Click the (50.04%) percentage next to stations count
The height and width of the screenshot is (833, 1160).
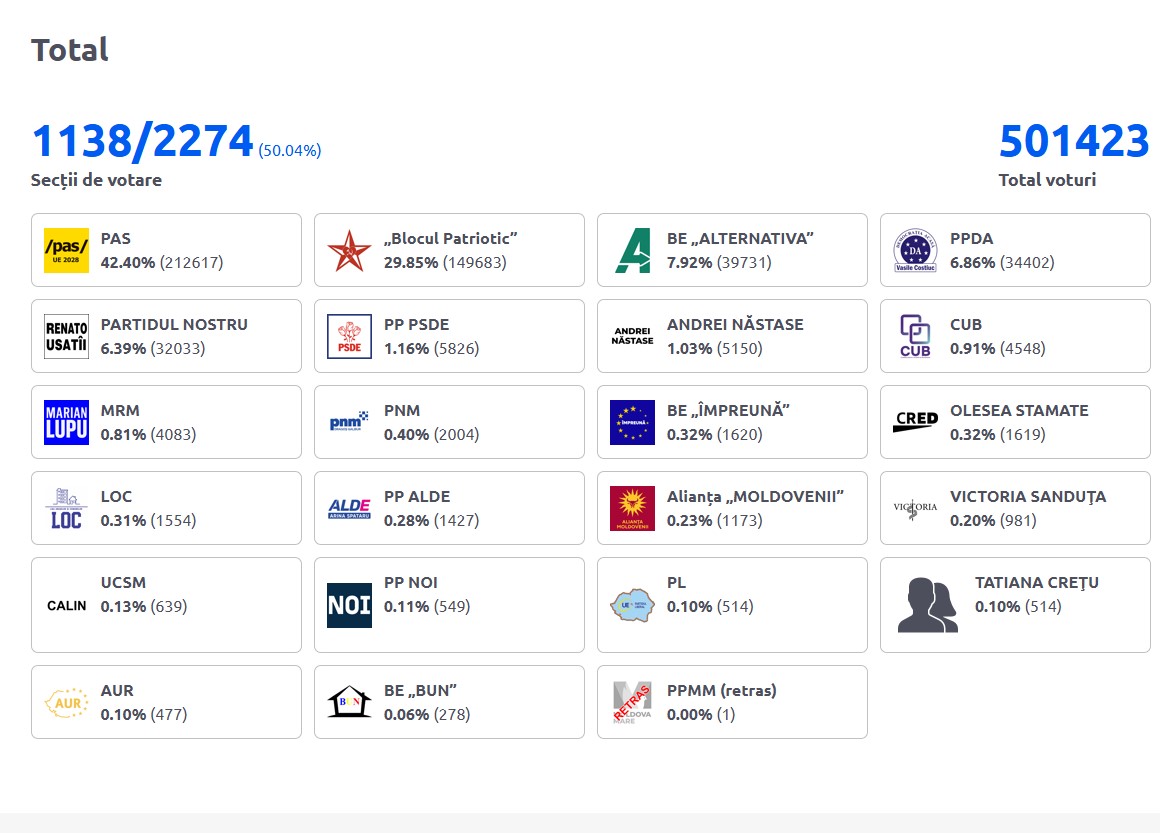290,150
